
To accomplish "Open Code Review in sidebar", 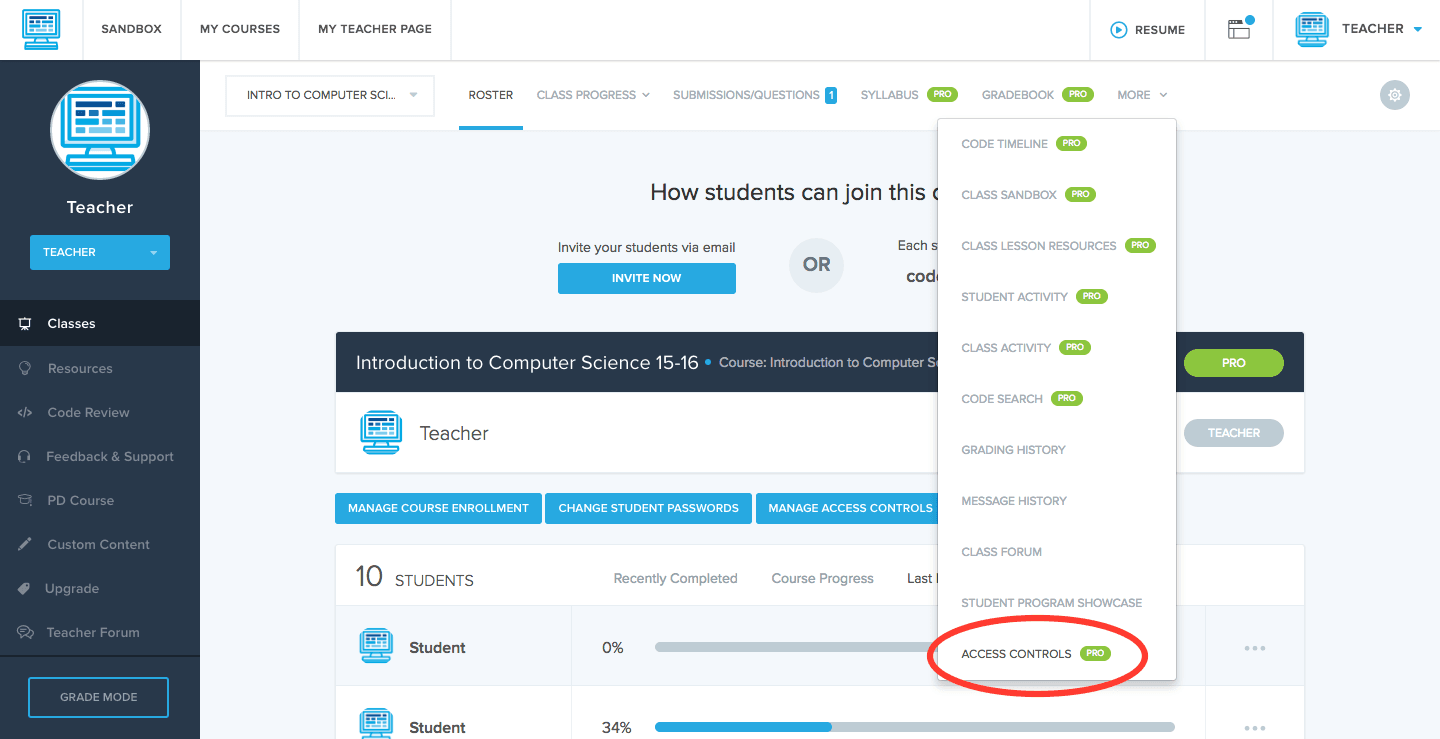I will (x=88, y=412).
